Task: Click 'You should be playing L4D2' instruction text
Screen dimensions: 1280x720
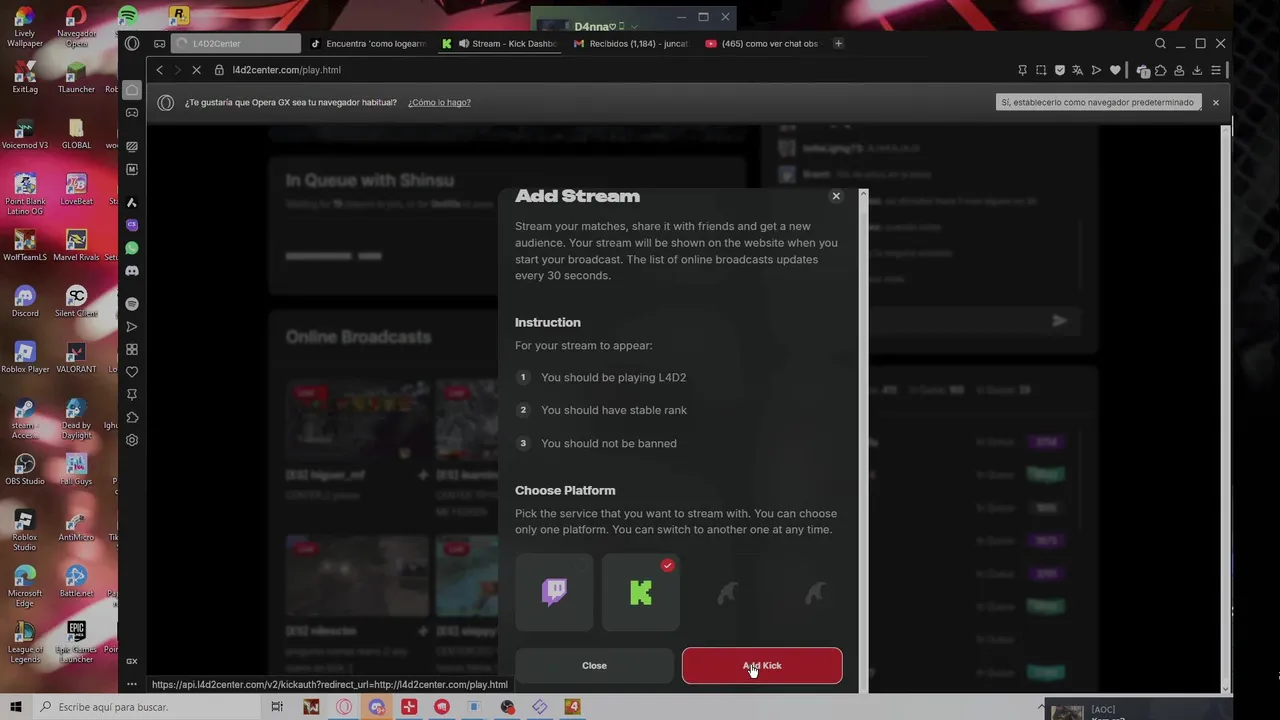Action: (613, 378)
